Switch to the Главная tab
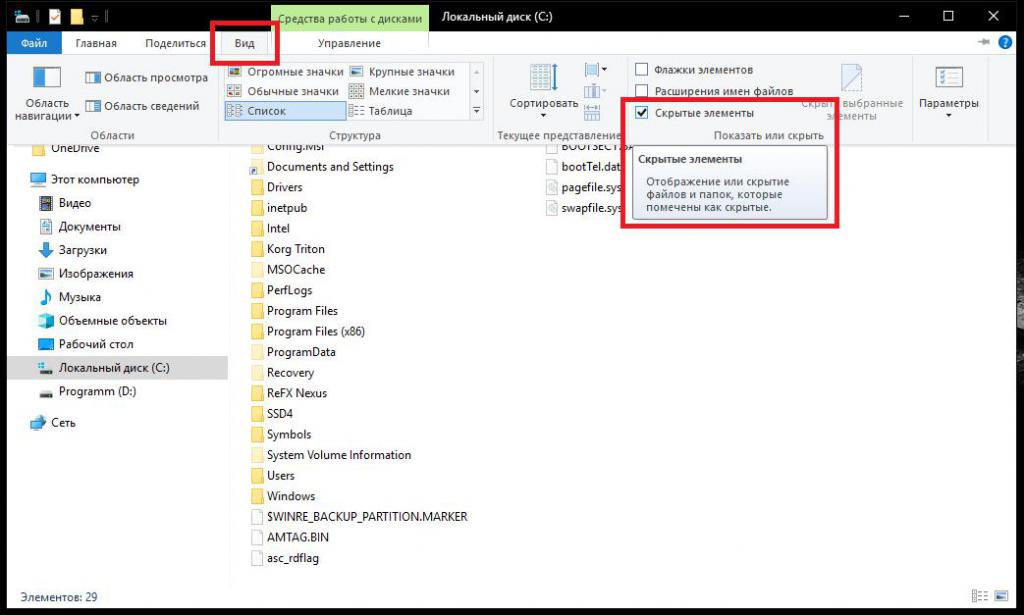1024x615 pixels. (96, 43)
